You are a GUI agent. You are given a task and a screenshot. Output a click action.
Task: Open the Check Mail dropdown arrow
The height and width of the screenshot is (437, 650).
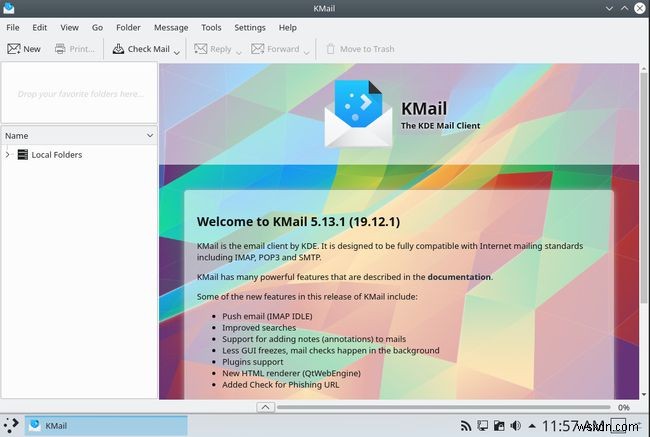click(177, 53)
